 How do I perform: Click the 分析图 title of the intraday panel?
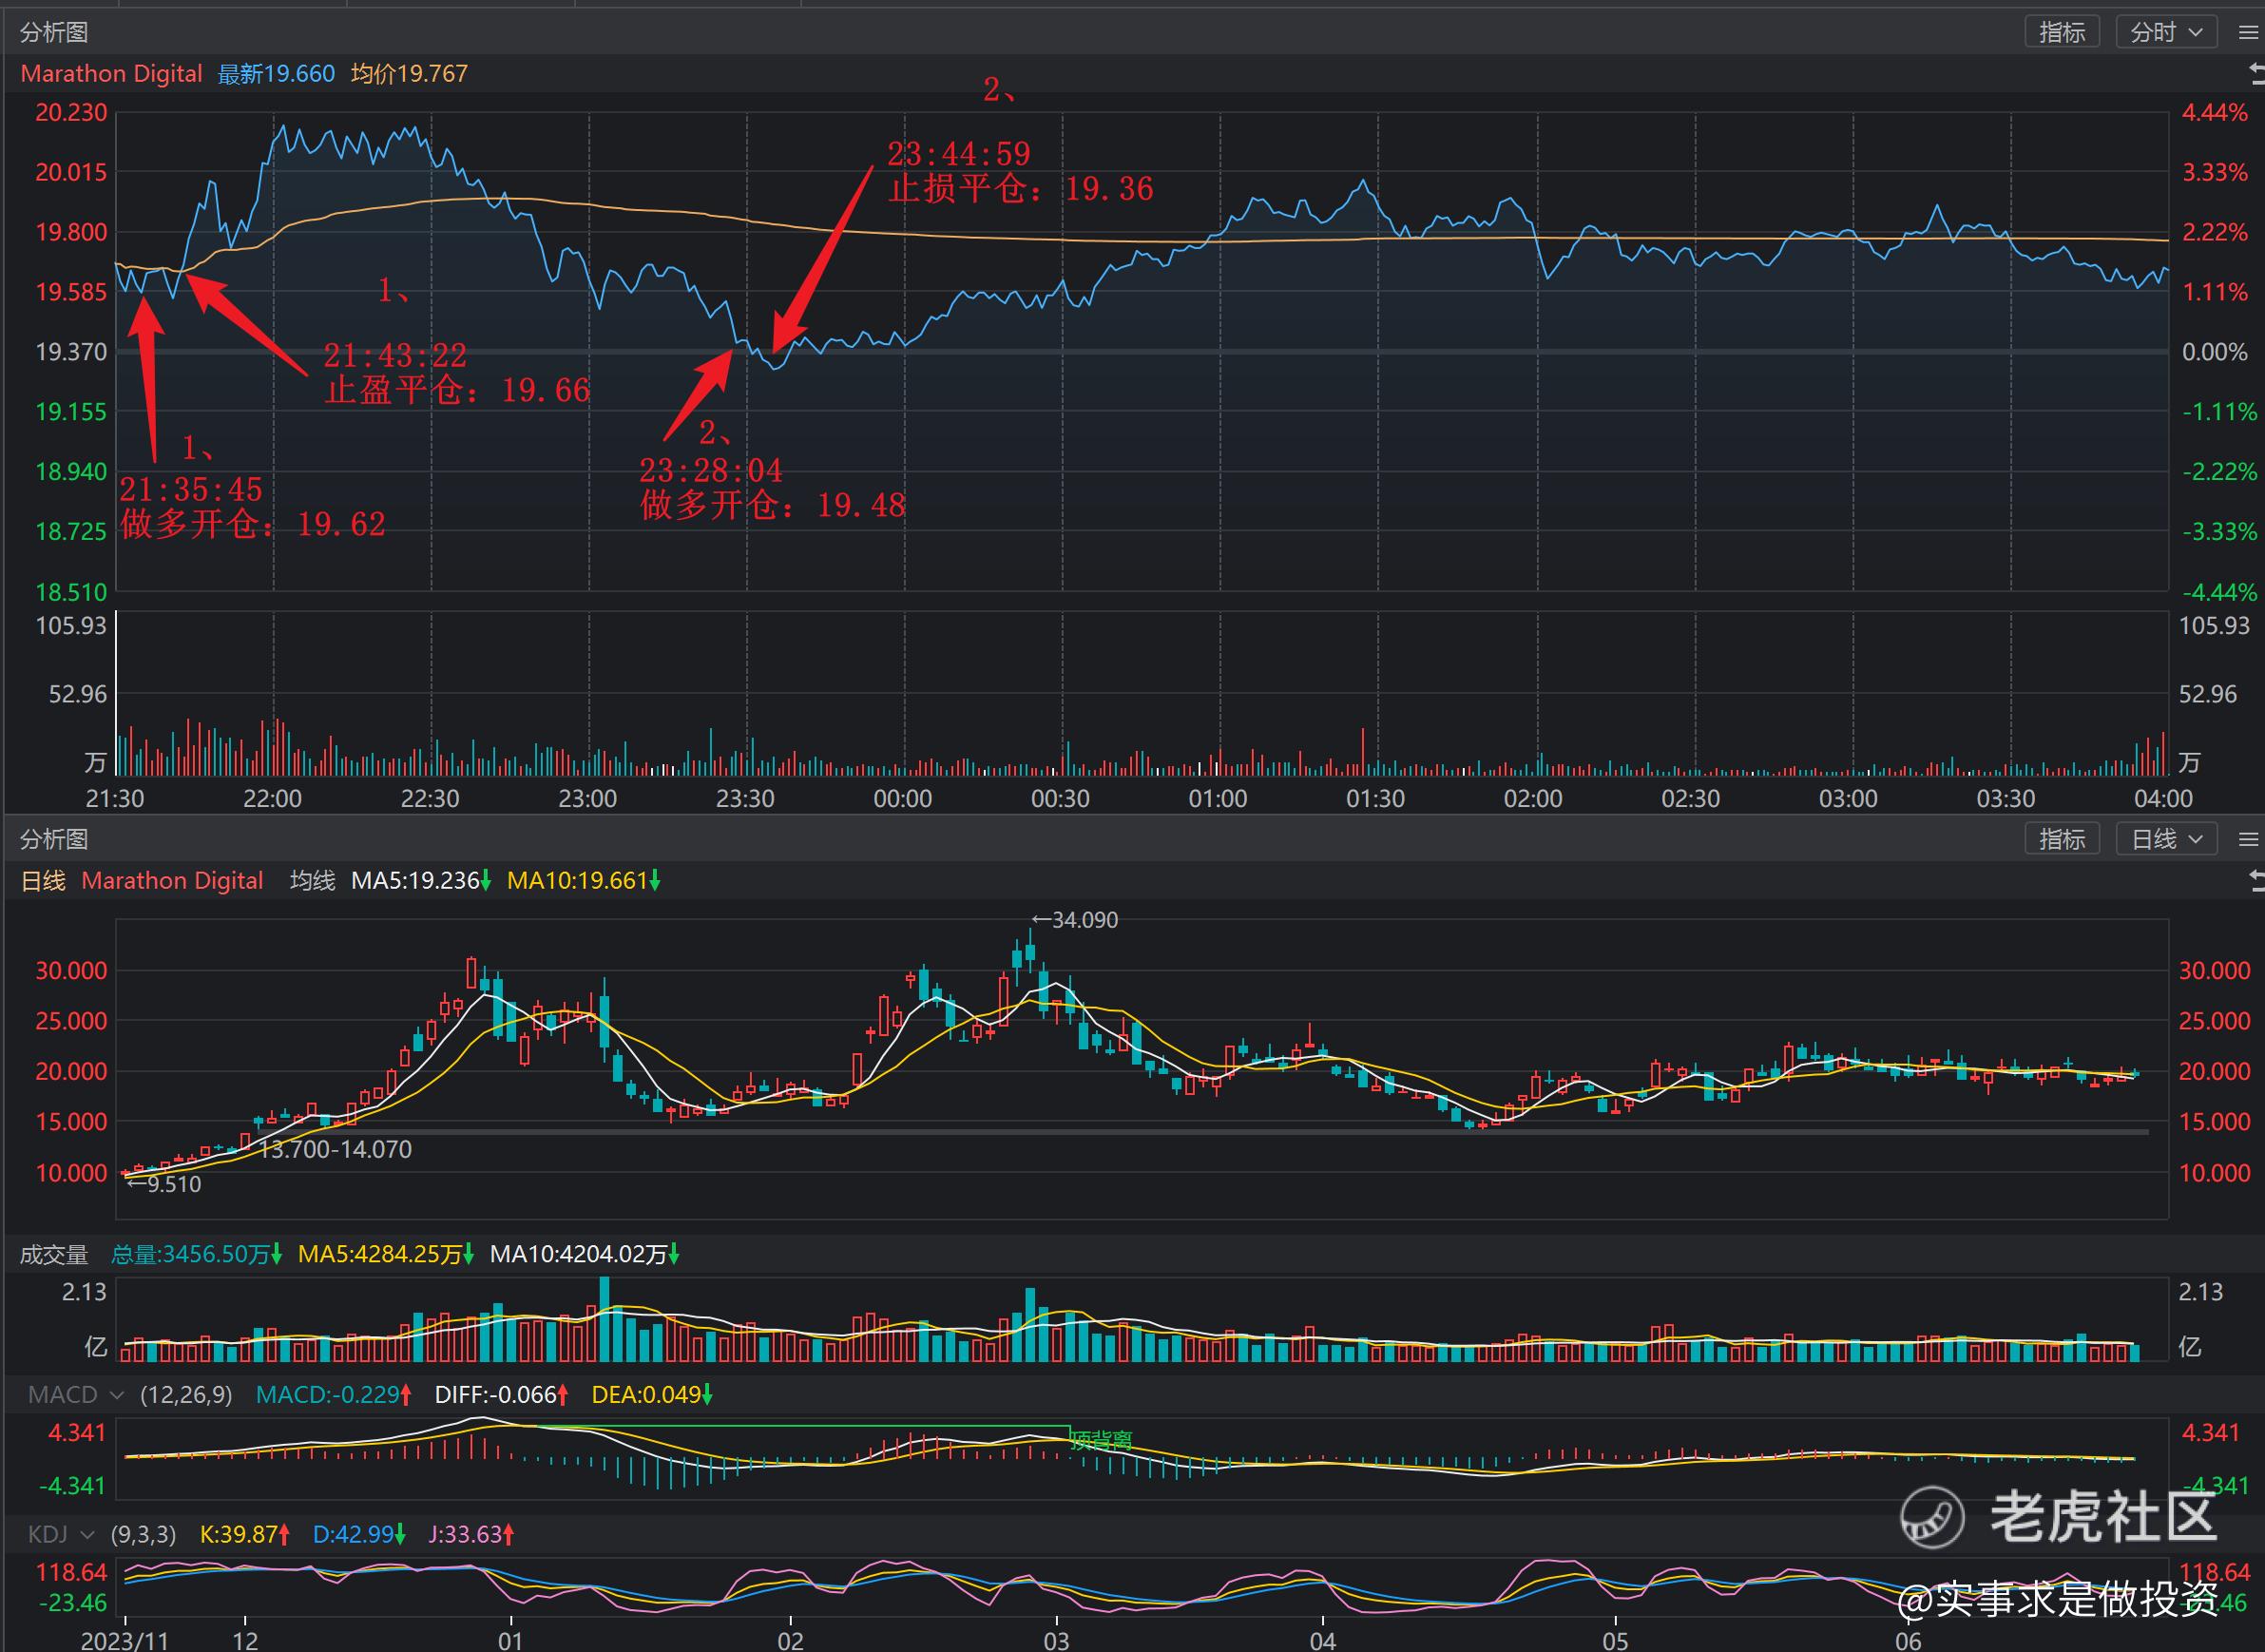54,32
